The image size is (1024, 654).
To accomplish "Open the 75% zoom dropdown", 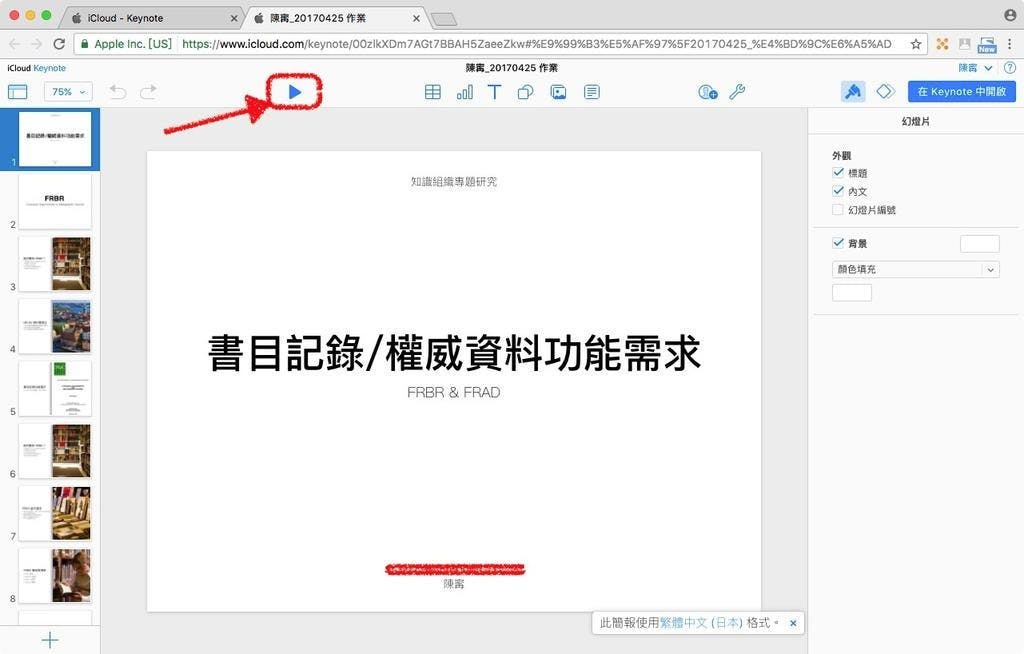I will [68, 92].
